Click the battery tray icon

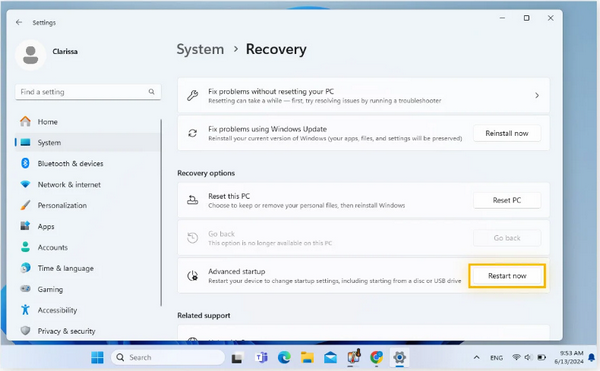click(541, 357)
